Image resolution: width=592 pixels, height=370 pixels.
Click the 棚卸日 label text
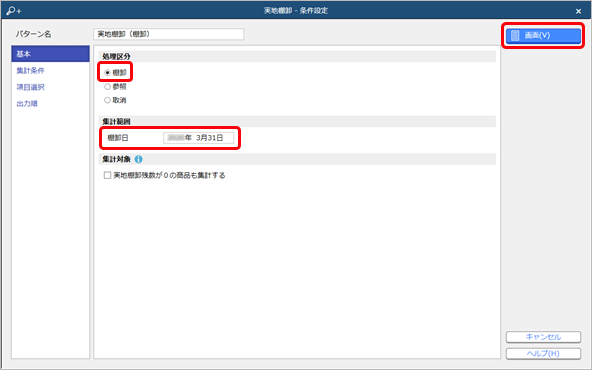click(118, 138)
